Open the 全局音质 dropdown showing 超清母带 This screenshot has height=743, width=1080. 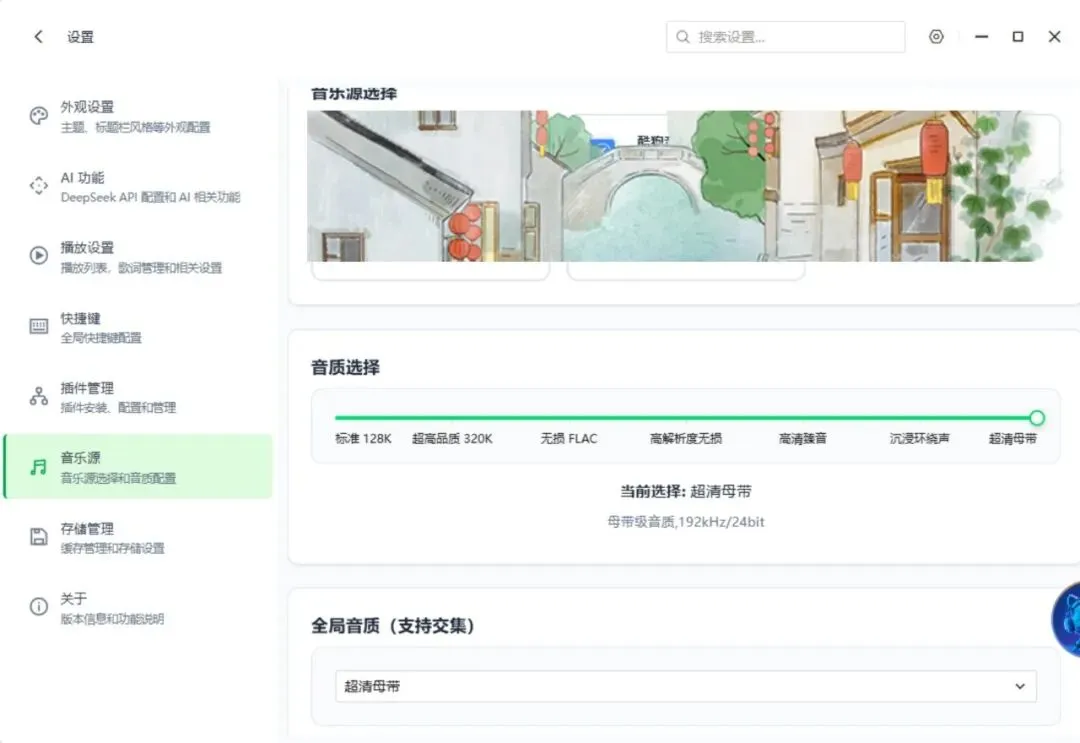click(686, 686)
